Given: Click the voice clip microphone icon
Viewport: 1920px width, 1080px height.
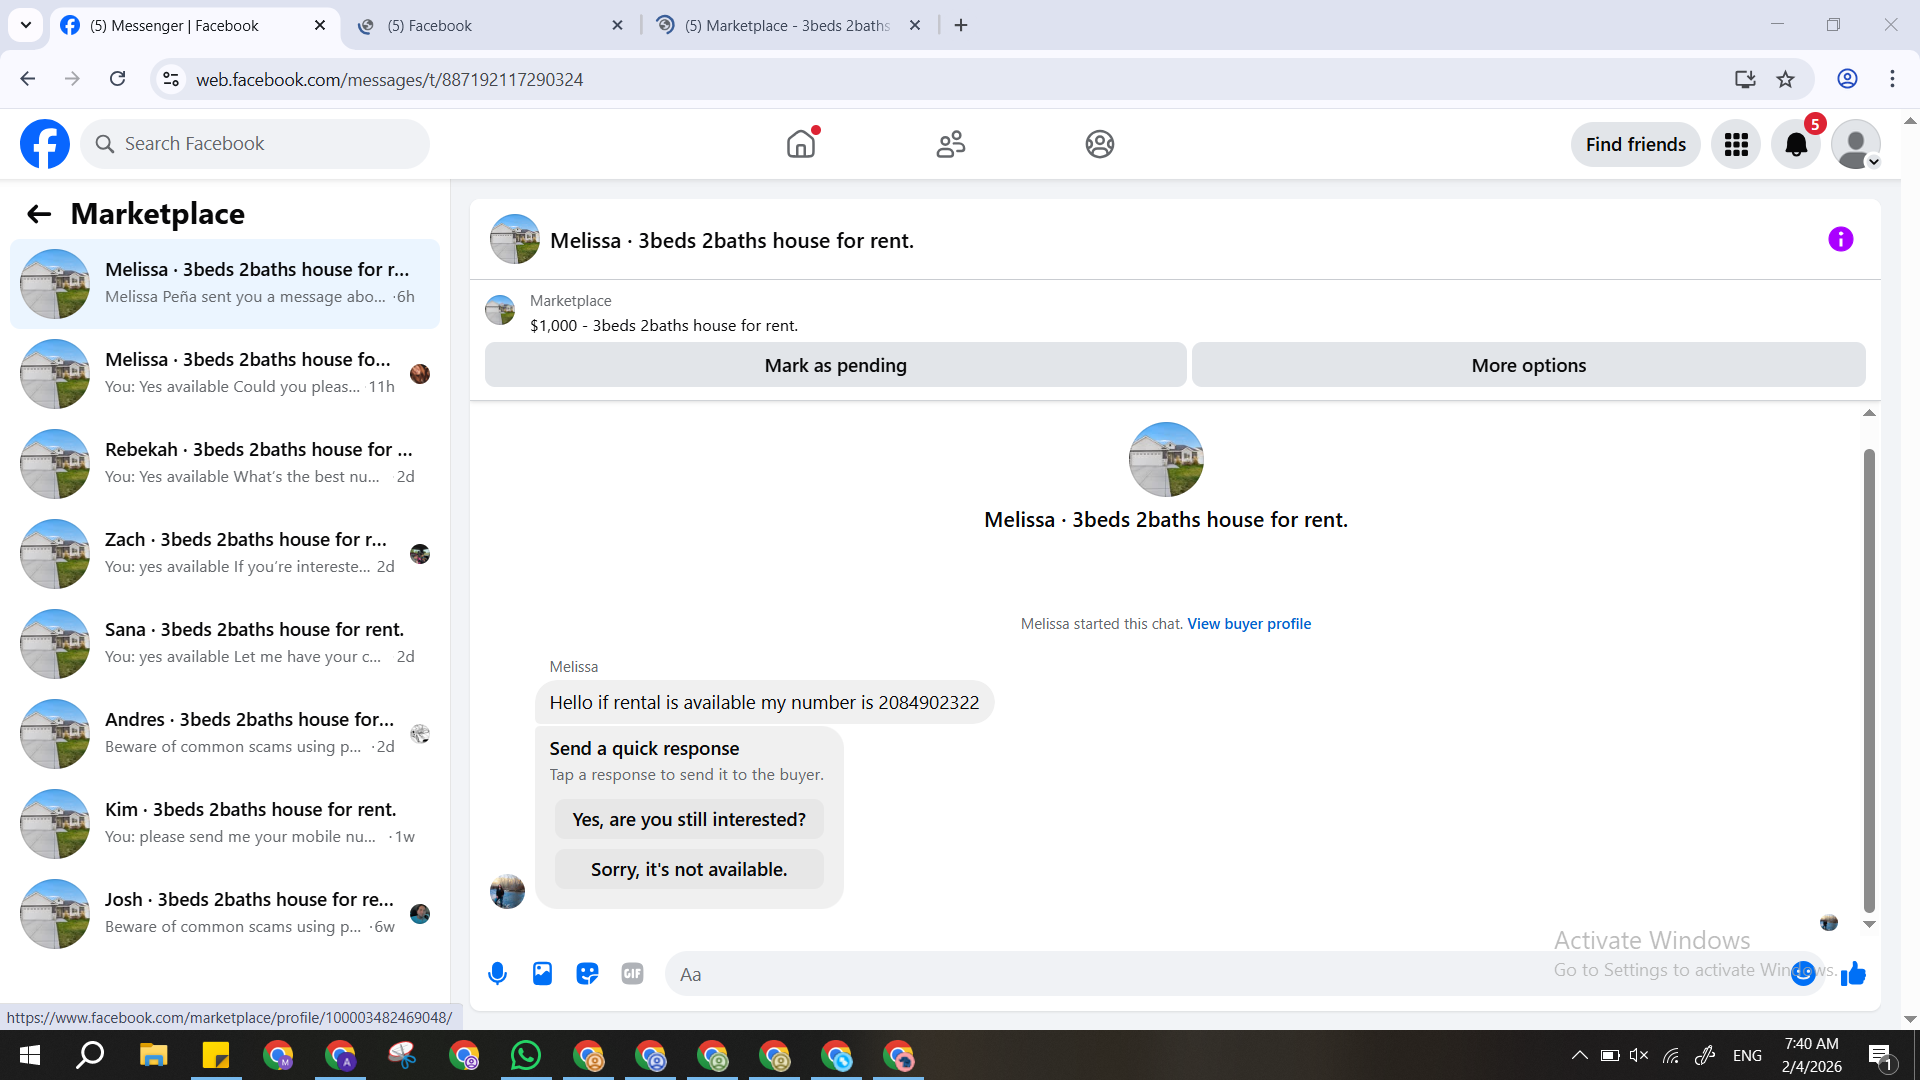Looking at the screenshot, I should click(497, 974).
